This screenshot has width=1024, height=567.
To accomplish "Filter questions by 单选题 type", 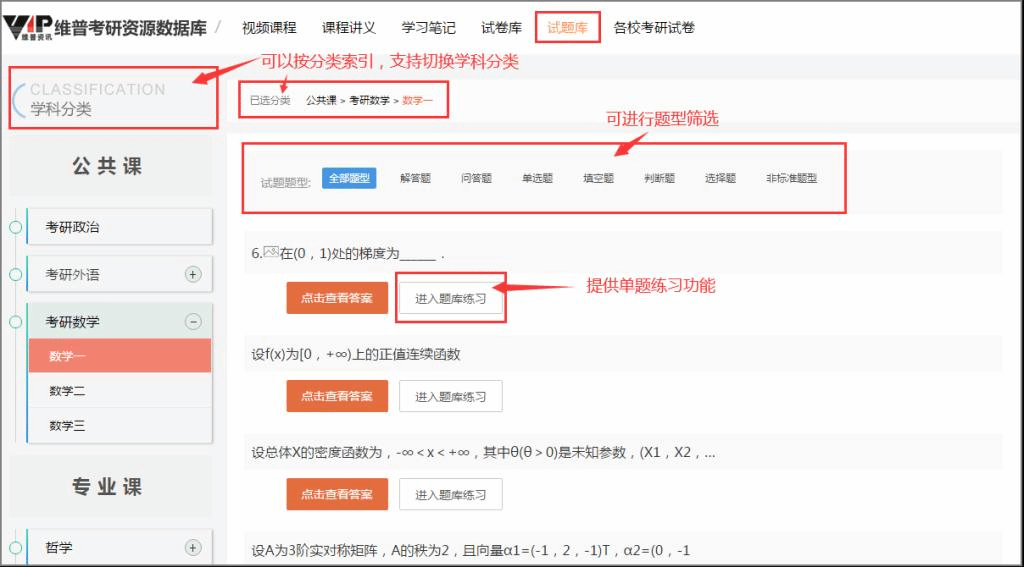I will coord(537,178).
